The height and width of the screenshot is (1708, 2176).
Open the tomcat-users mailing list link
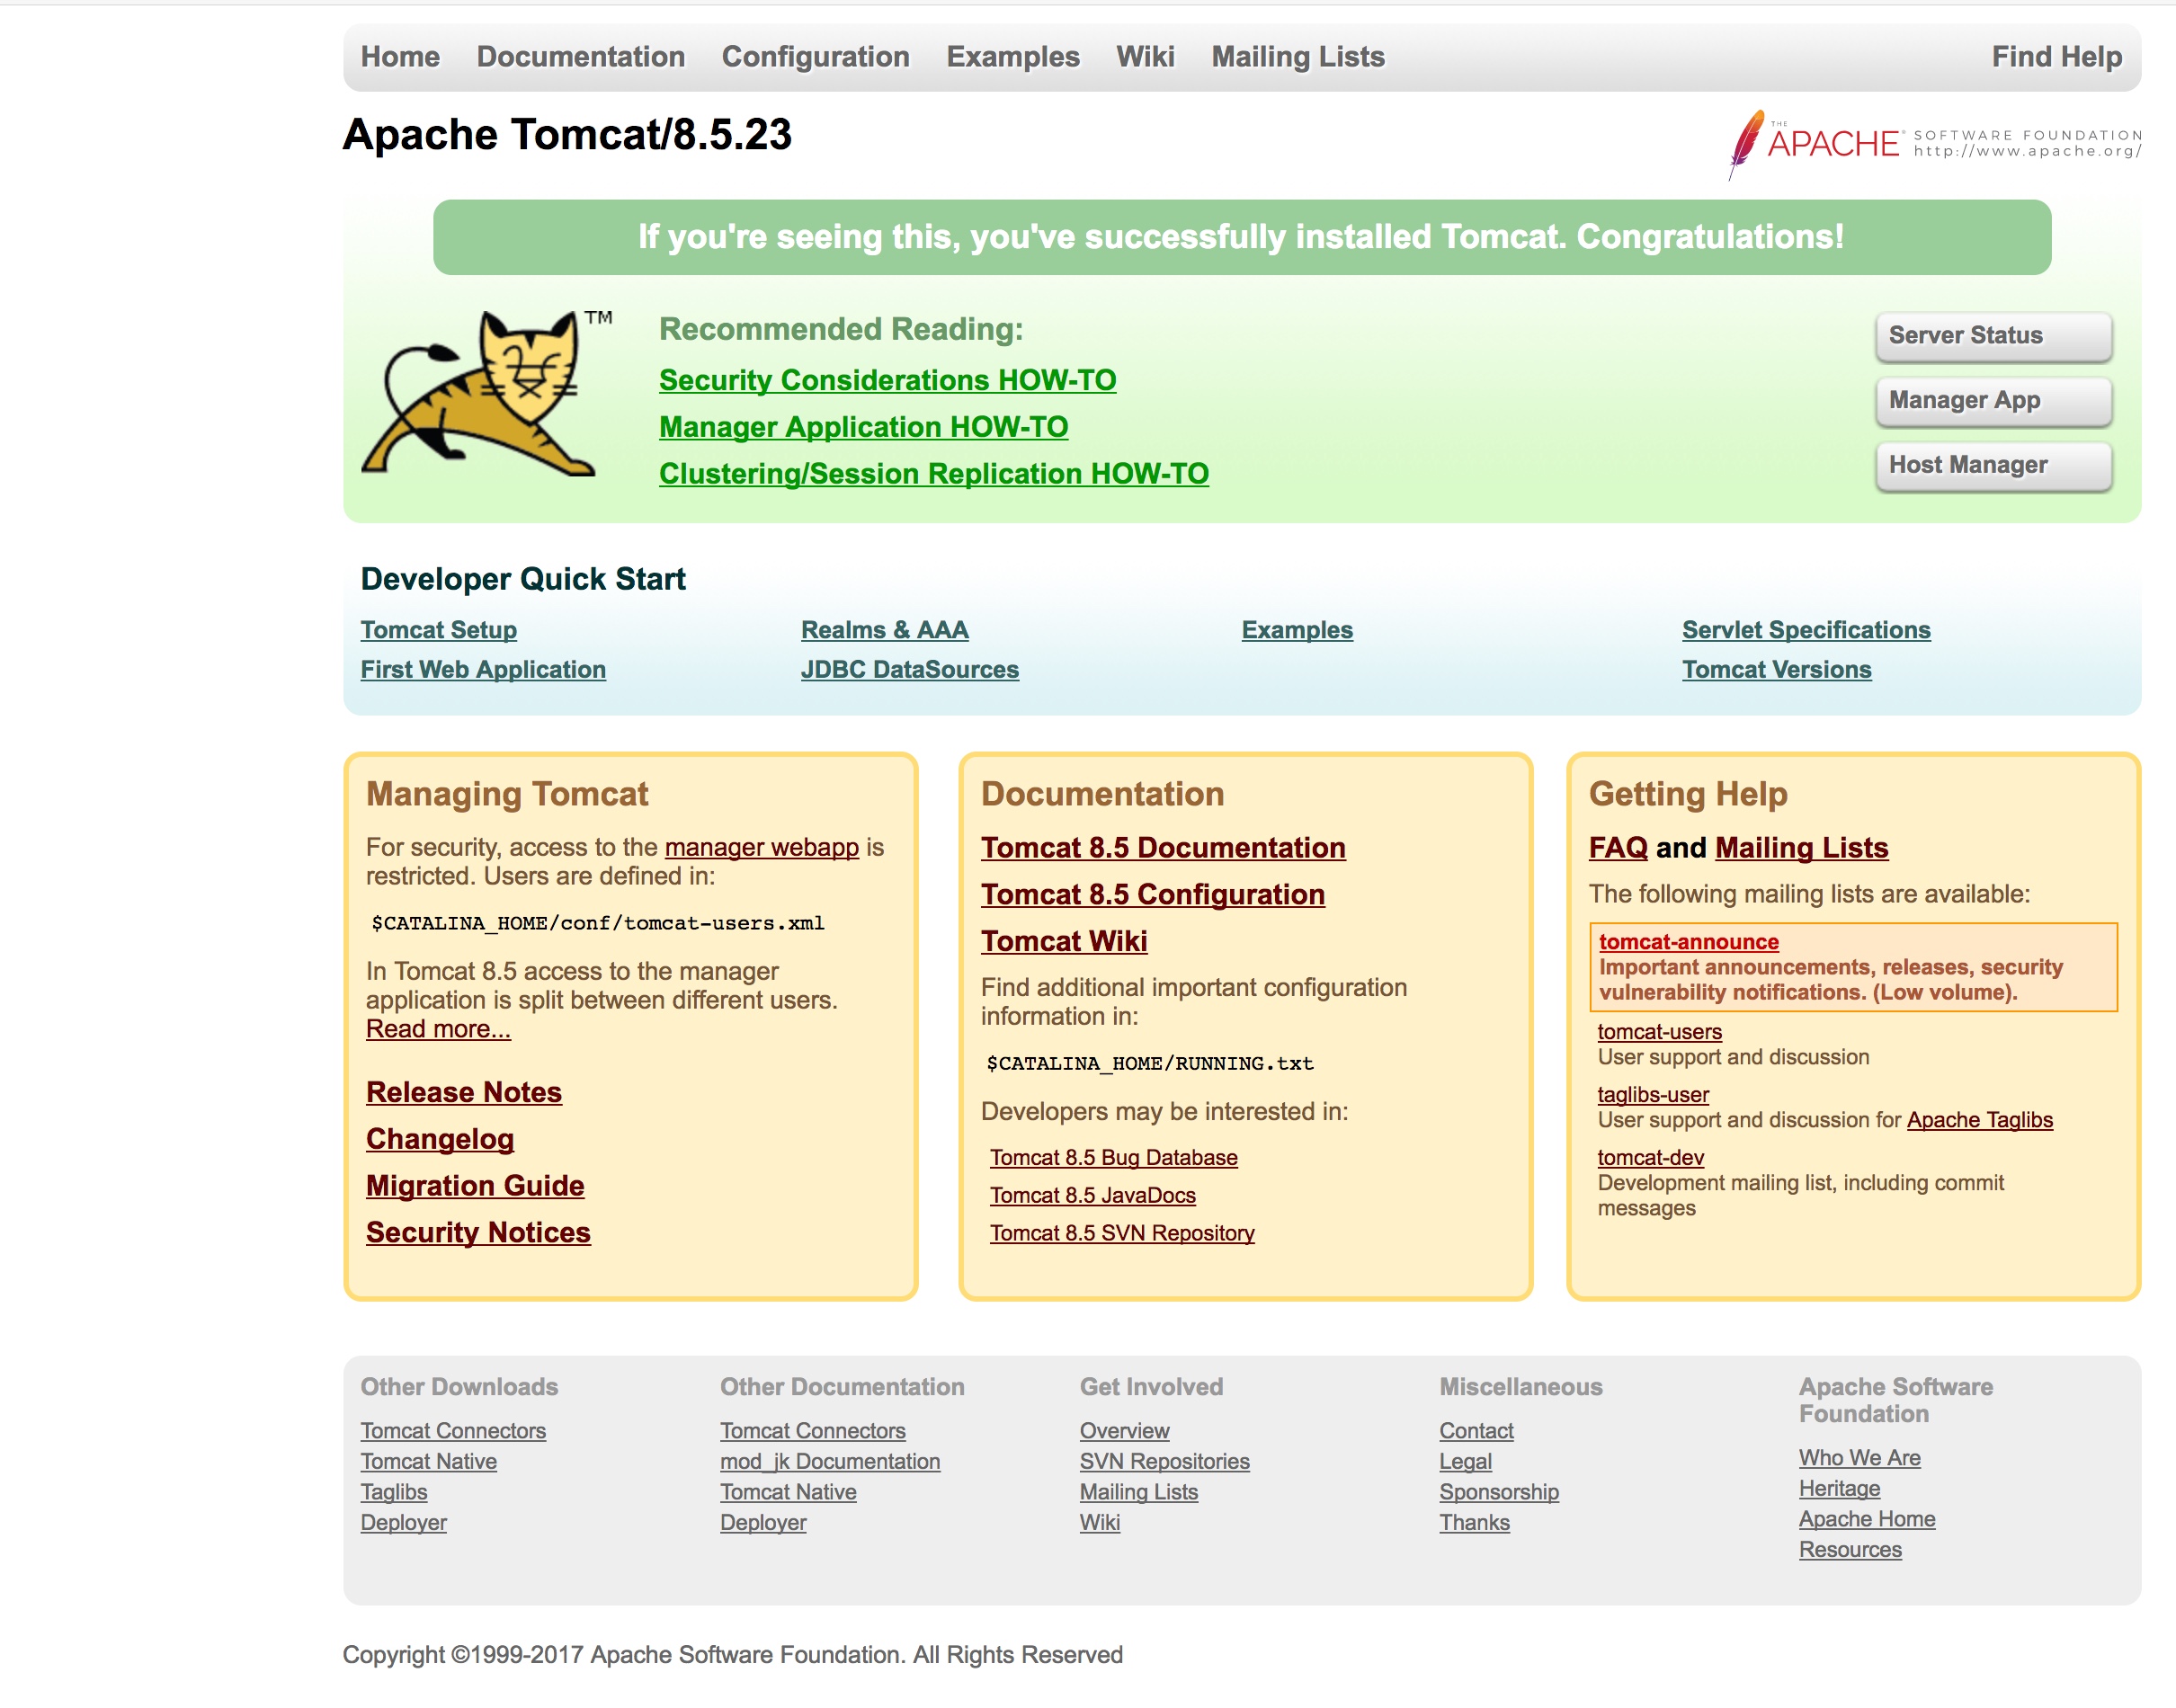tap(1660, 1032)
